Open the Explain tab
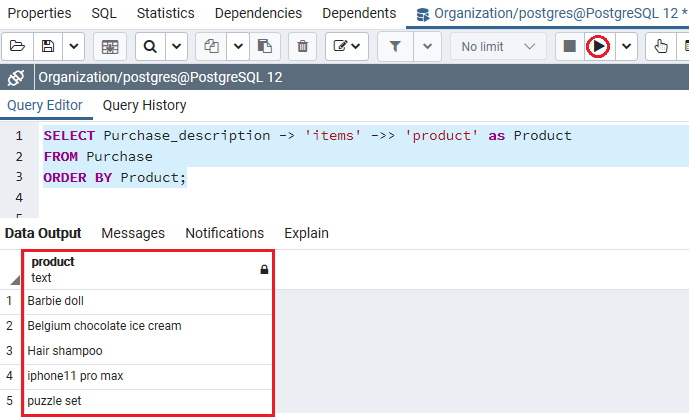The height and width of the screenshot is (417, 689). 306,233
